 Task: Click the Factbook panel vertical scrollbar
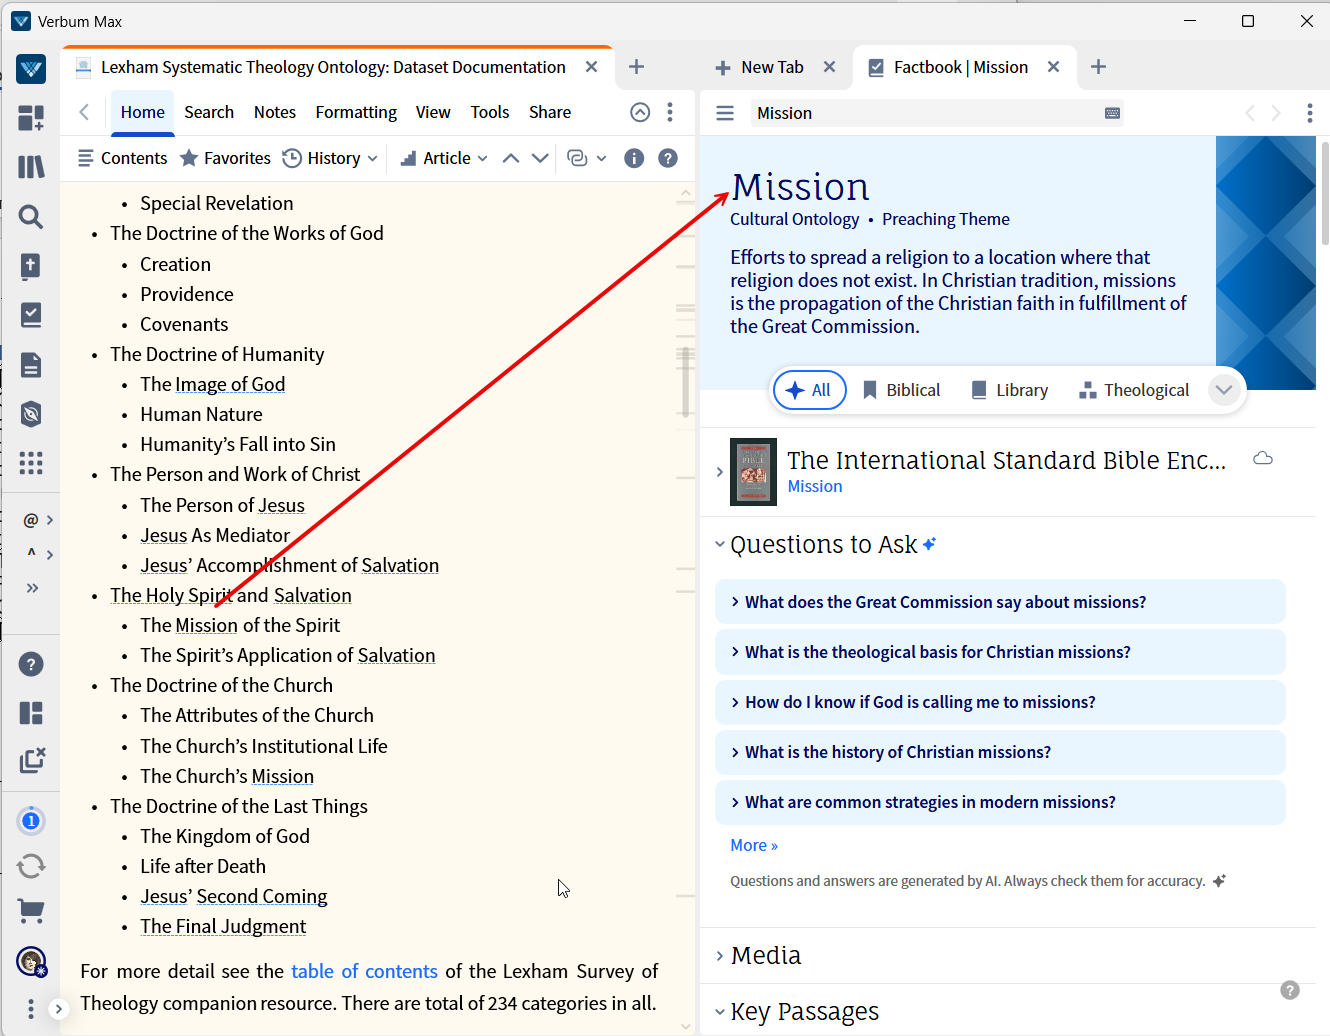[x=1325, y=193]
